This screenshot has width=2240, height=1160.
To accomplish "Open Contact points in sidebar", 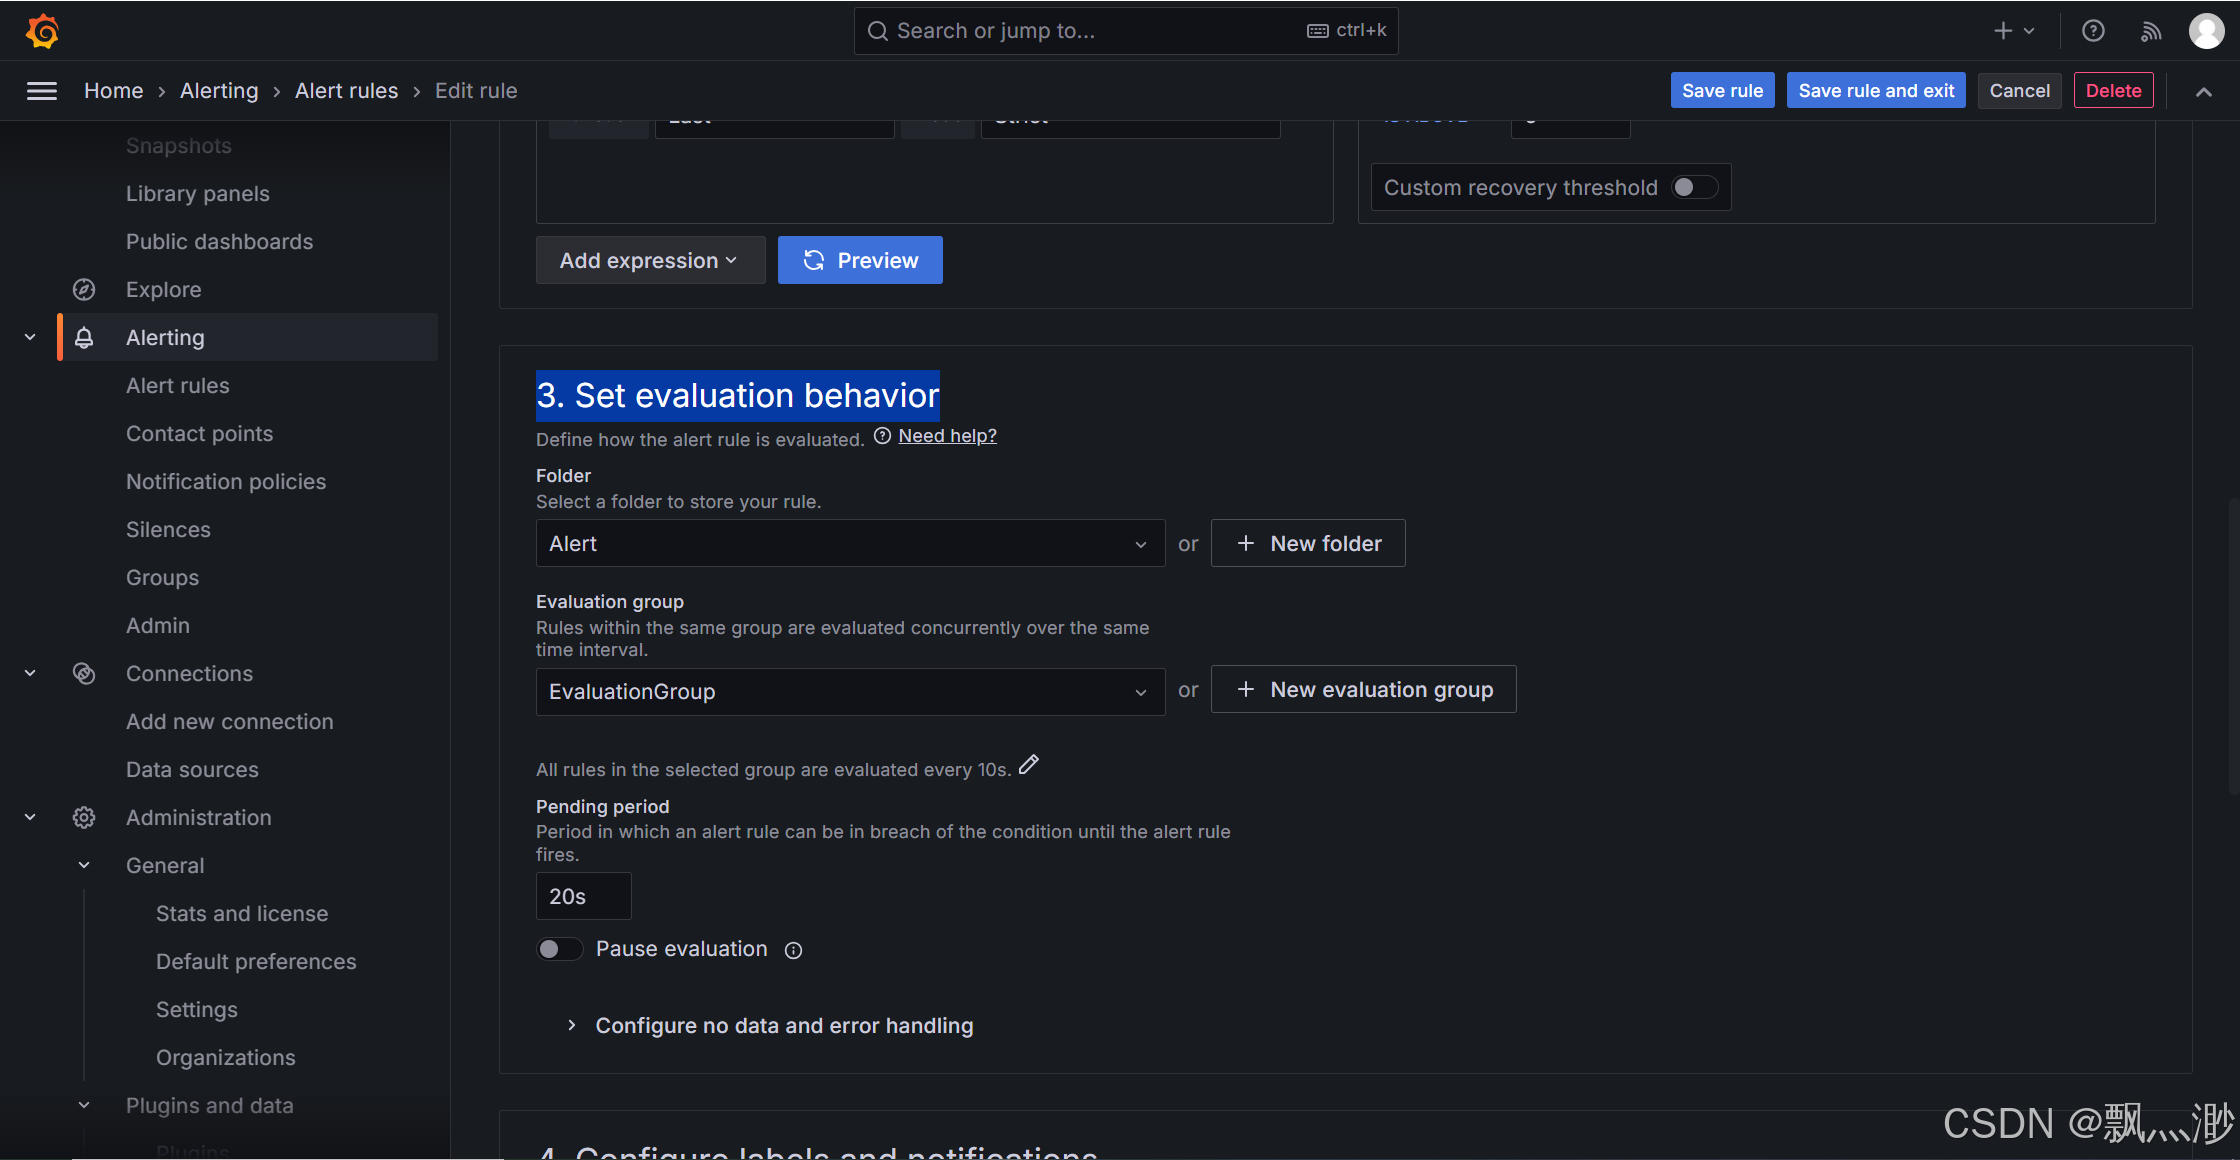I will (199, 434).
